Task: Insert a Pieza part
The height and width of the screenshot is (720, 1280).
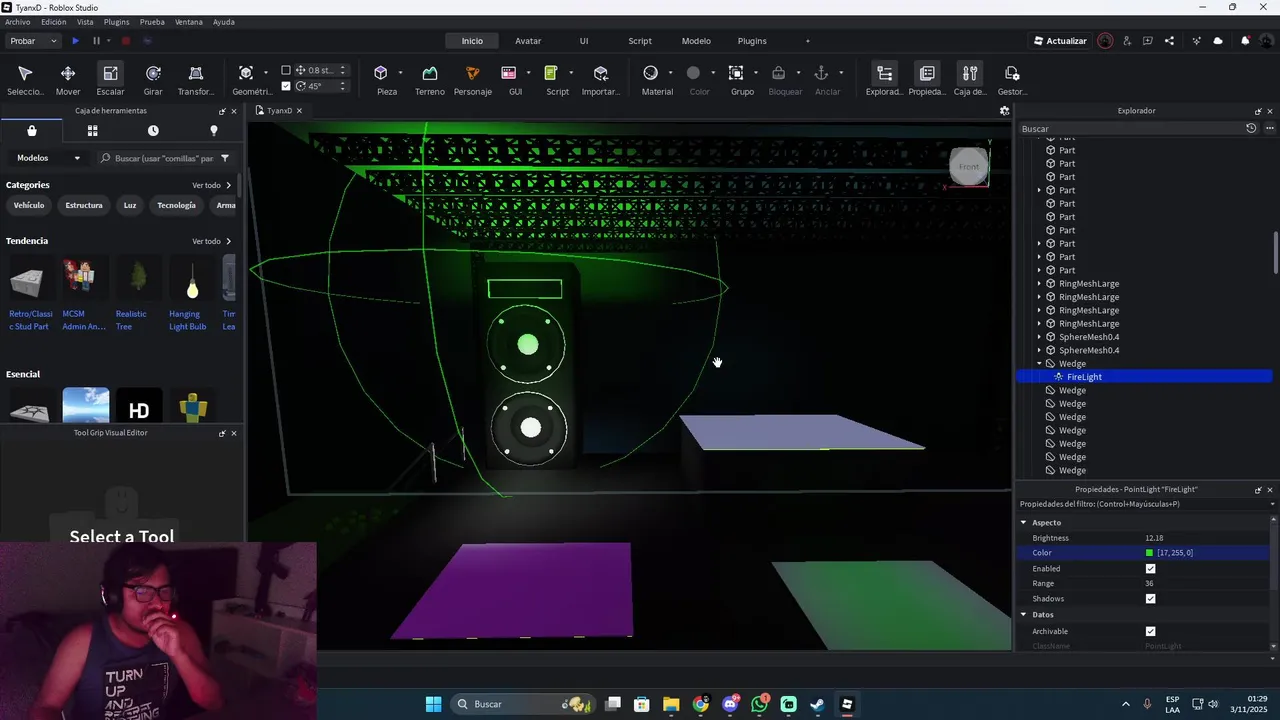Action: tap(381, 79)
